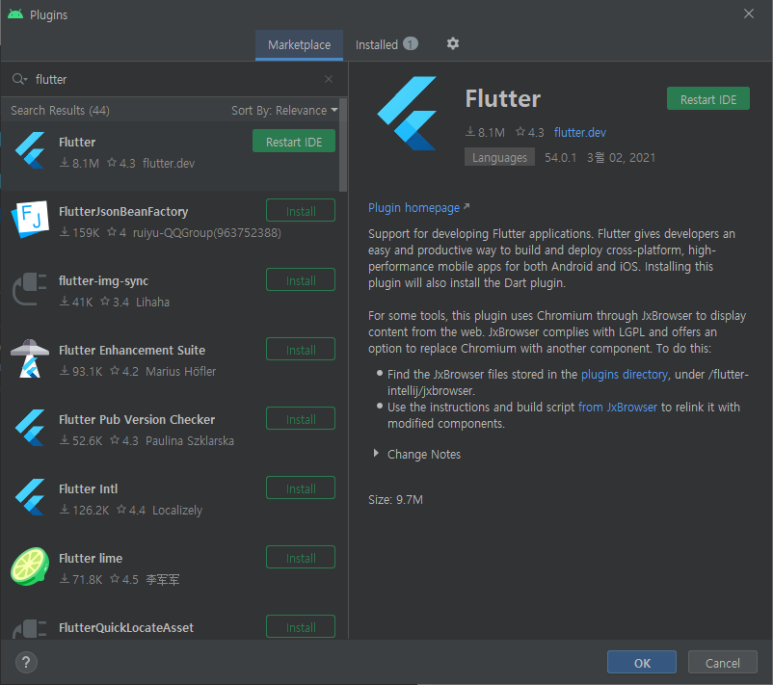The width and height of the screenshot is (773, 685).
Task: Click the Flutter Pub Version Checker icon
Action: [x=30, y=428]
